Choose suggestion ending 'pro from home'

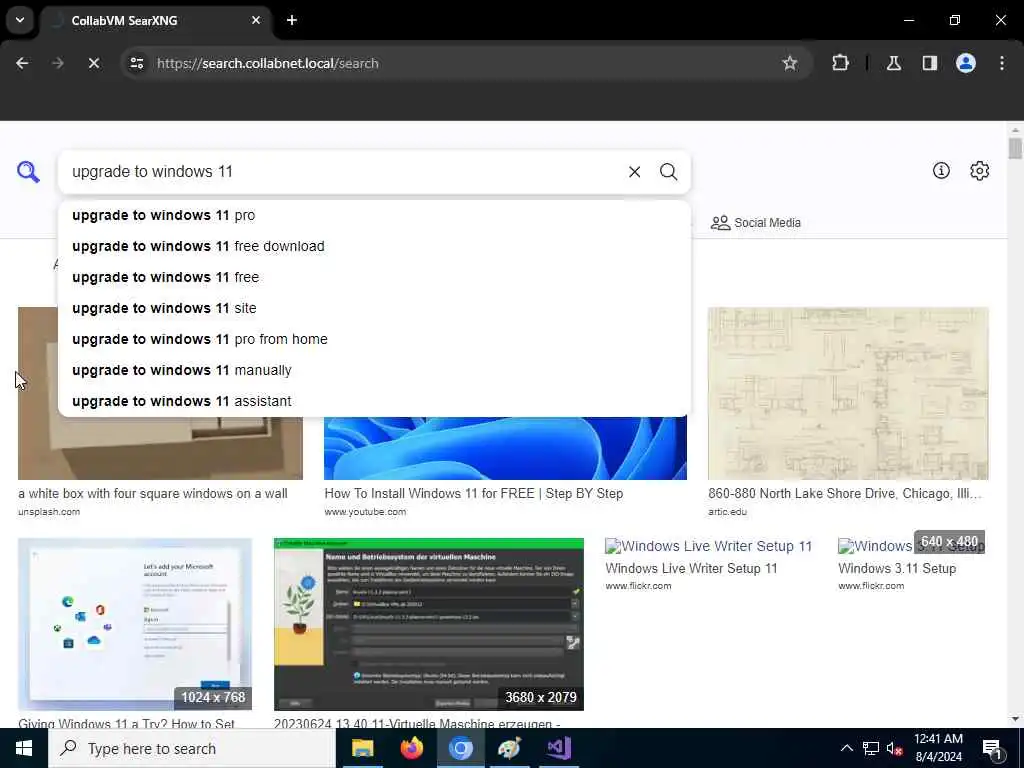point(374,339)
